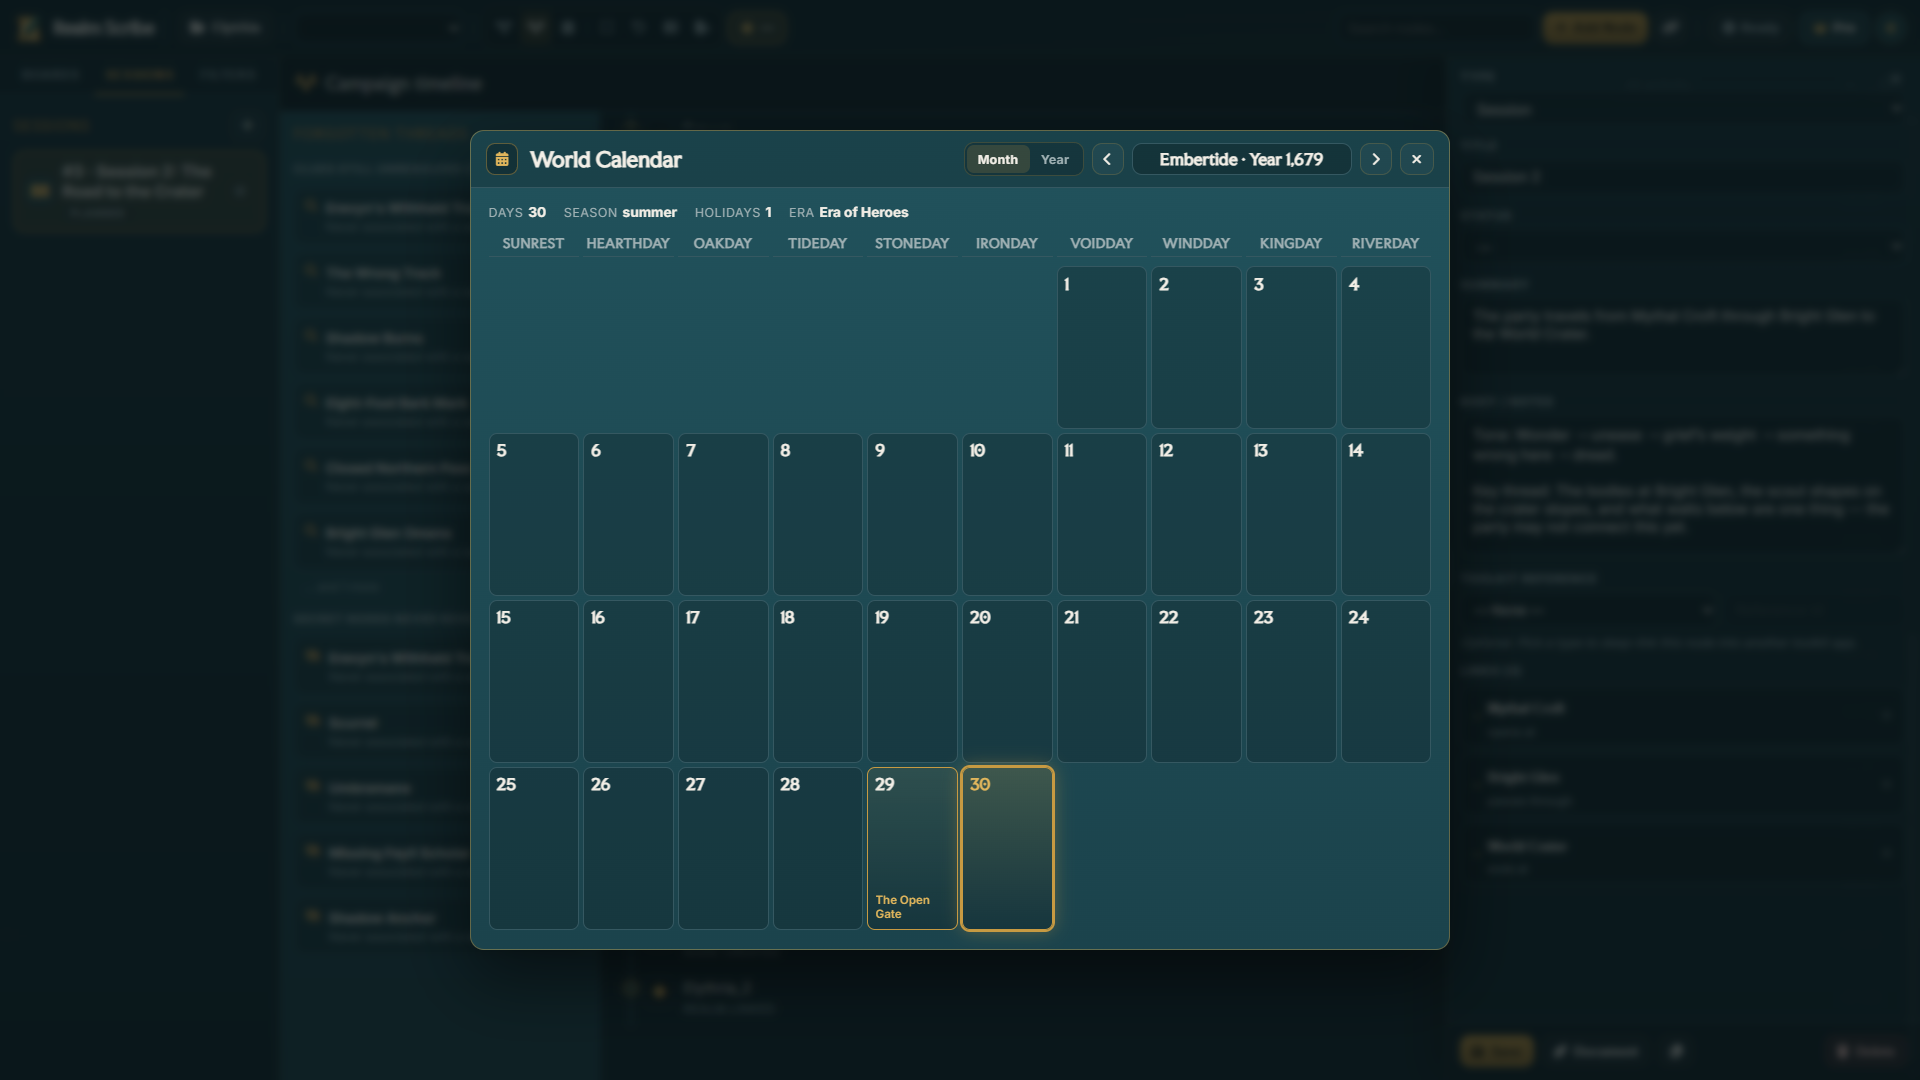The image size is (1920, 1080).
Task: Click the RIVERDAY column header
Action: click(1385, 243)
